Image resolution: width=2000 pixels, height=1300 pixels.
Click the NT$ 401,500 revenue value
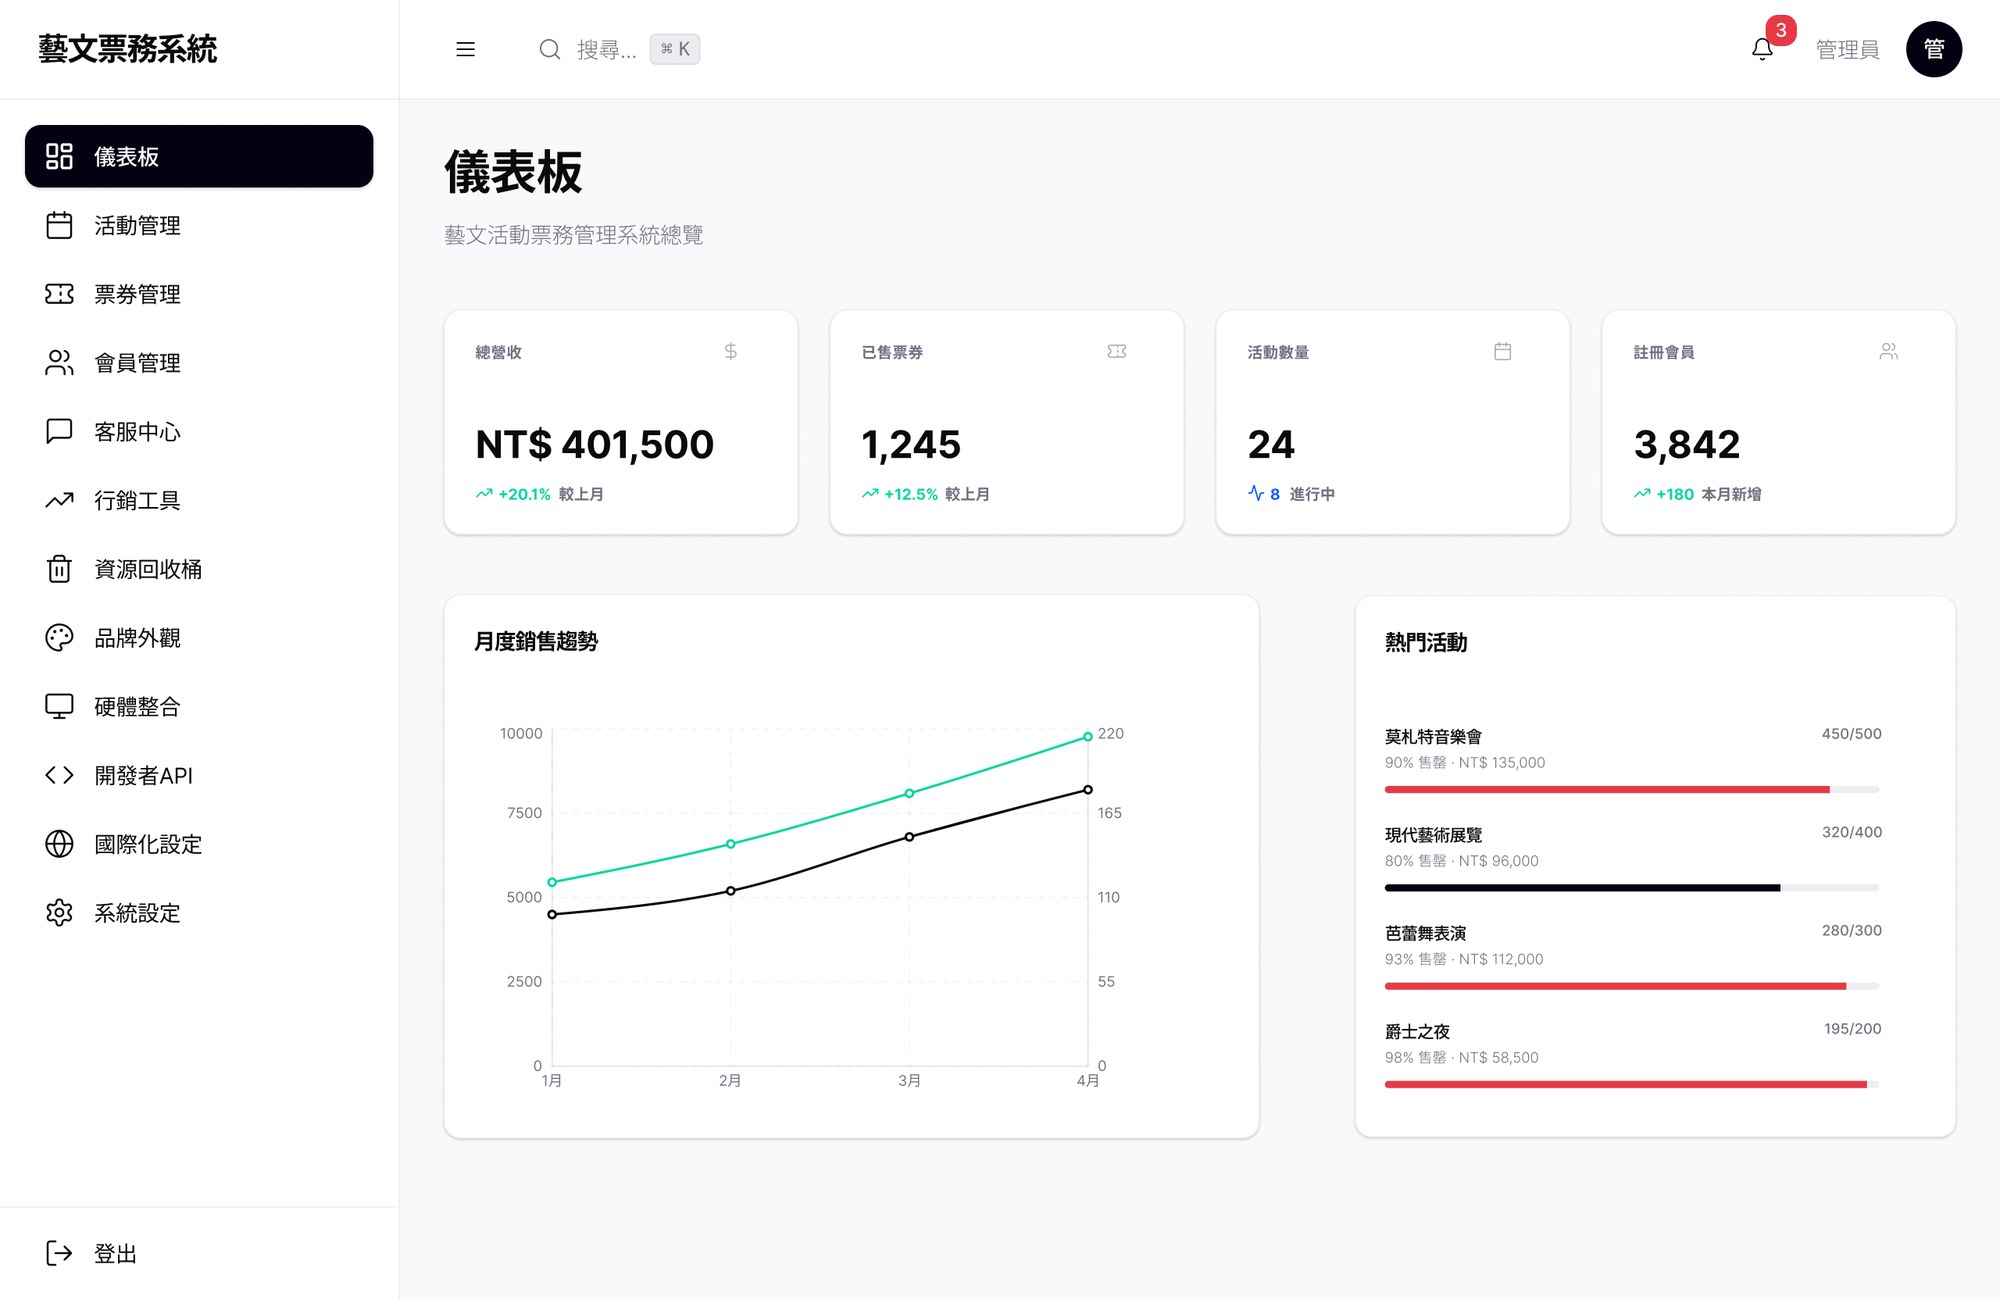pyautogui.click(x=595, y=444)
